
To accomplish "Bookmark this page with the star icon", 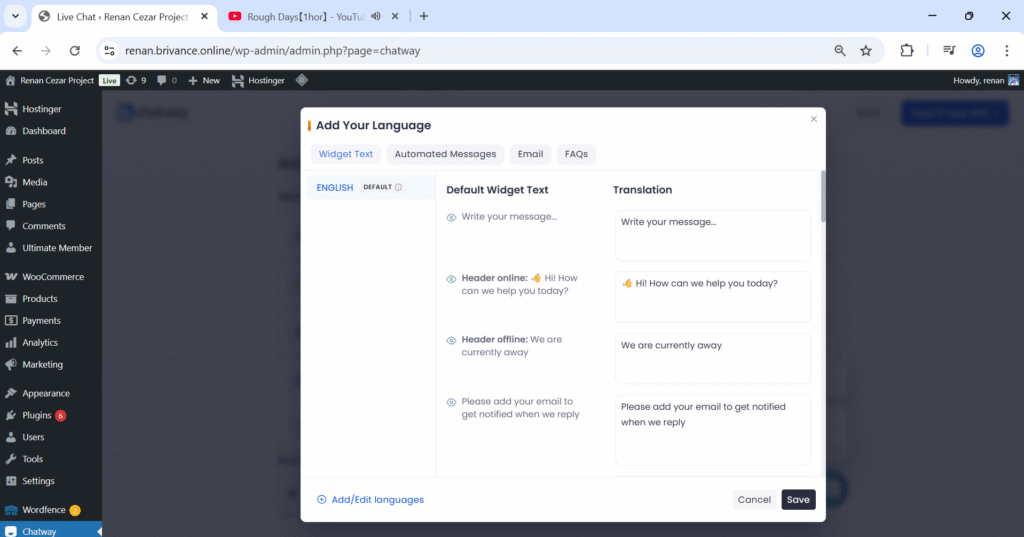I will [x=866, y=51].
